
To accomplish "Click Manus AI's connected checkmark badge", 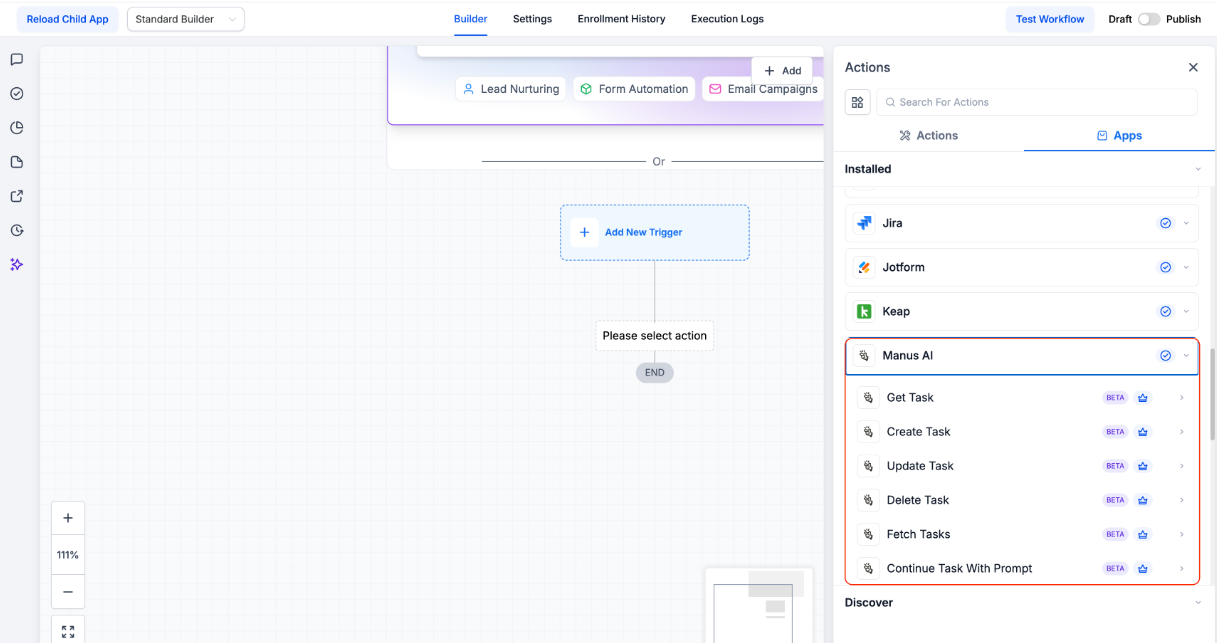I will (1165, 356).
